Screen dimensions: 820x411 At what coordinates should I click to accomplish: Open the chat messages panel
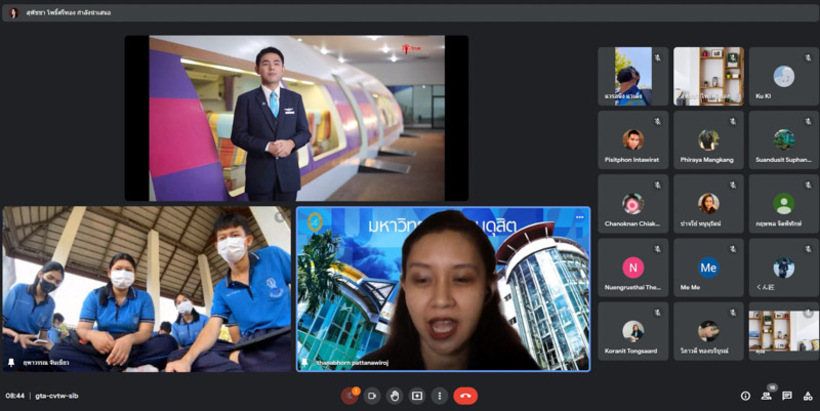tap(787, 396)
